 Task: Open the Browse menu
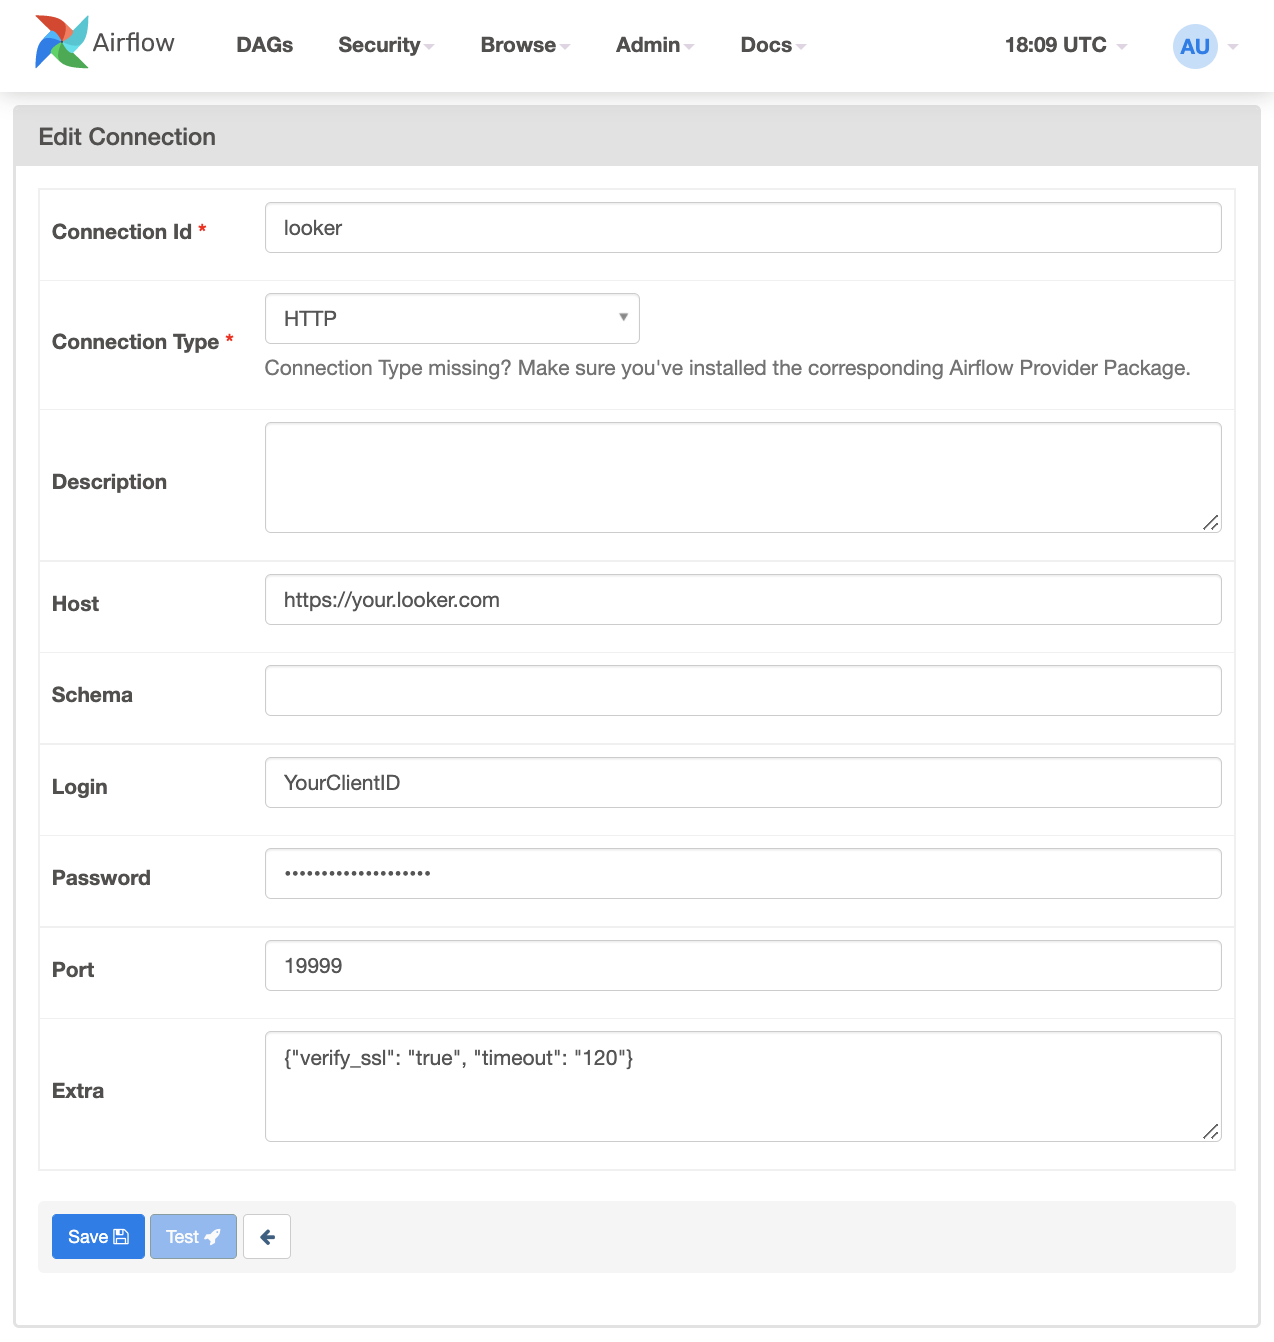point(525,45)
